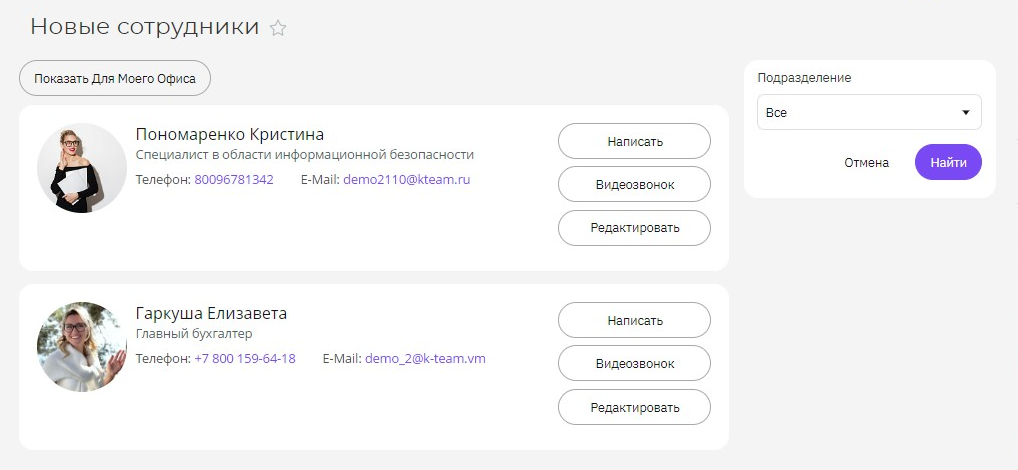Screen dimensions: 1018x470
Task: Call phone number 80096781342
Action: [x=234, y=180]
